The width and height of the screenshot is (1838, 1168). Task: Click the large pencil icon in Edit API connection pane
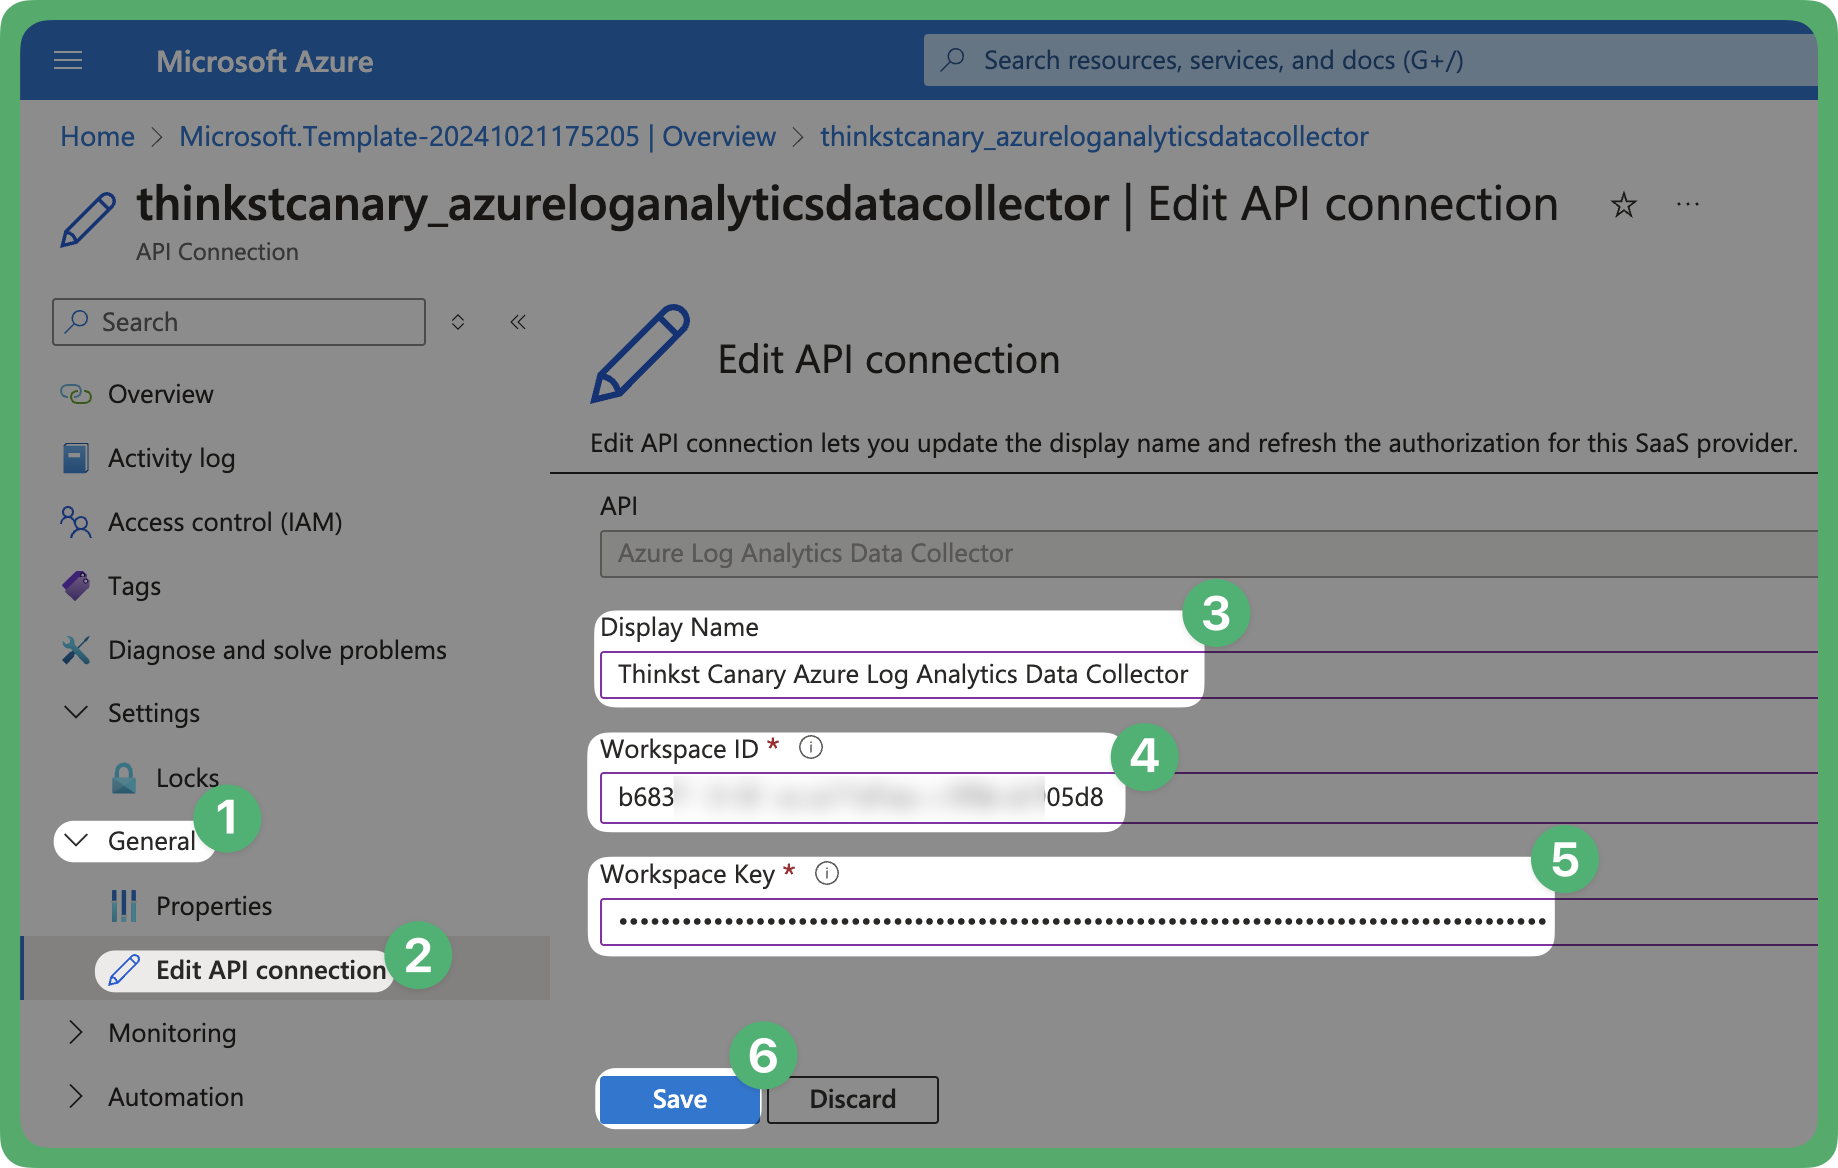pyautogui.click(x=640, y=354)
